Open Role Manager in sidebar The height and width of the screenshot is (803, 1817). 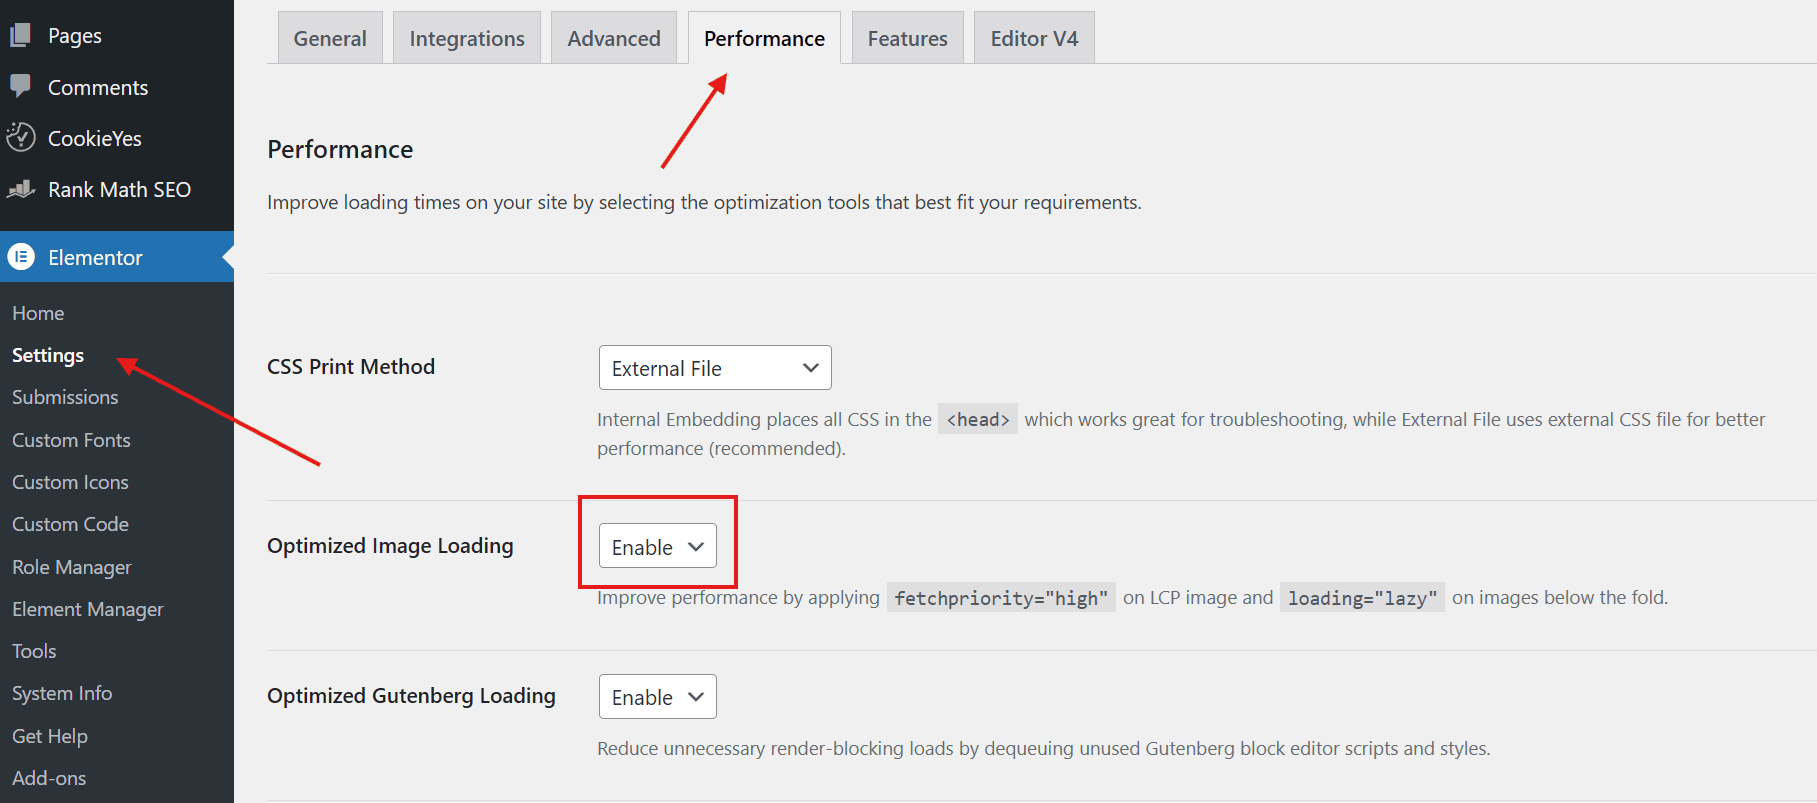point(72,567)
